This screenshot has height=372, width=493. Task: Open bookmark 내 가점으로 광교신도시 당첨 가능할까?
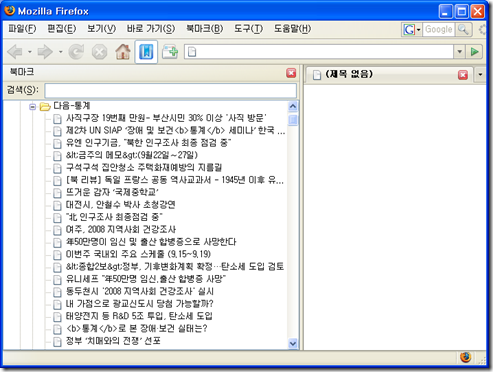pos(139,304)
